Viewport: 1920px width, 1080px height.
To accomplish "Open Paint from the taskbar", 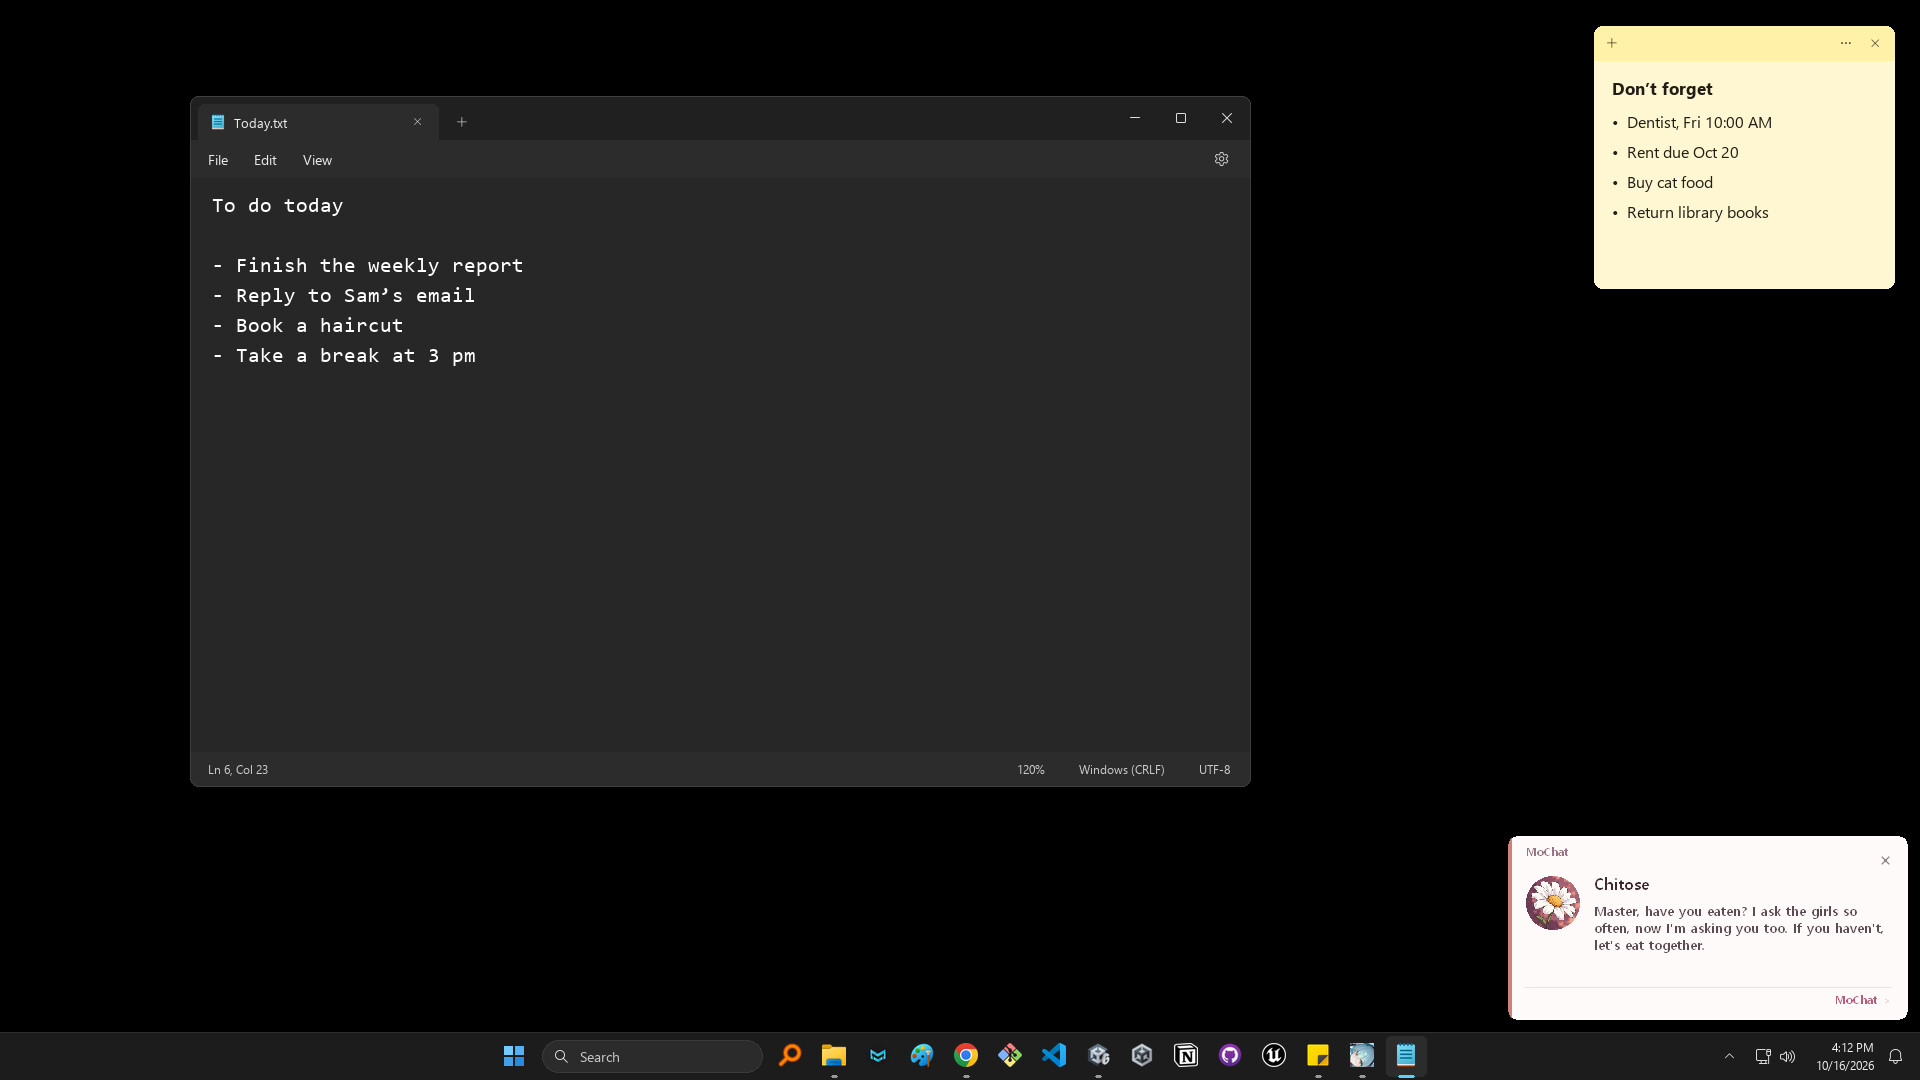I will click(922, 1056).
